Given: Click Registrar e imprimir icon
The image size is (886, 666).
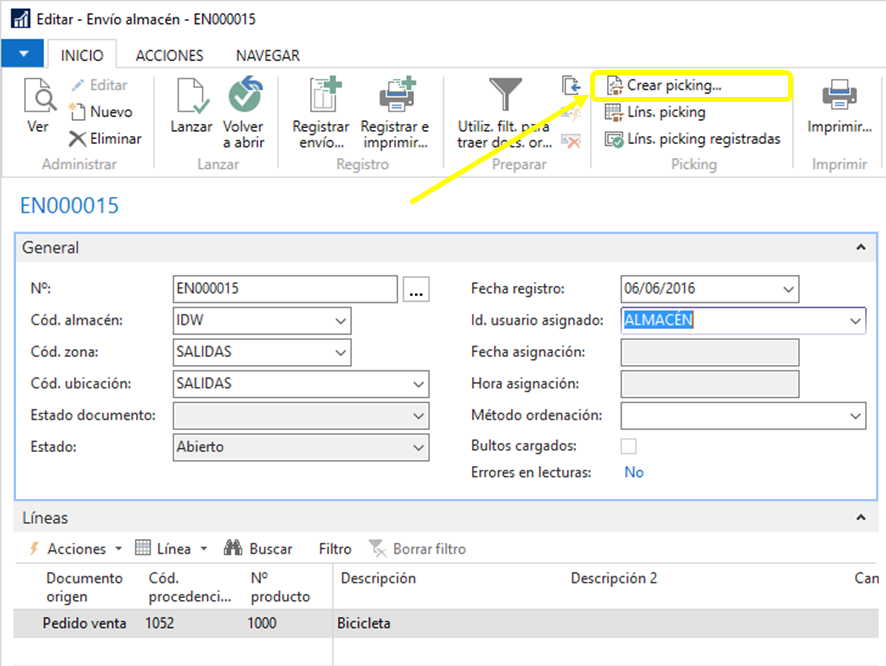Looking at the screenshot, I should [x=397, y=94].
